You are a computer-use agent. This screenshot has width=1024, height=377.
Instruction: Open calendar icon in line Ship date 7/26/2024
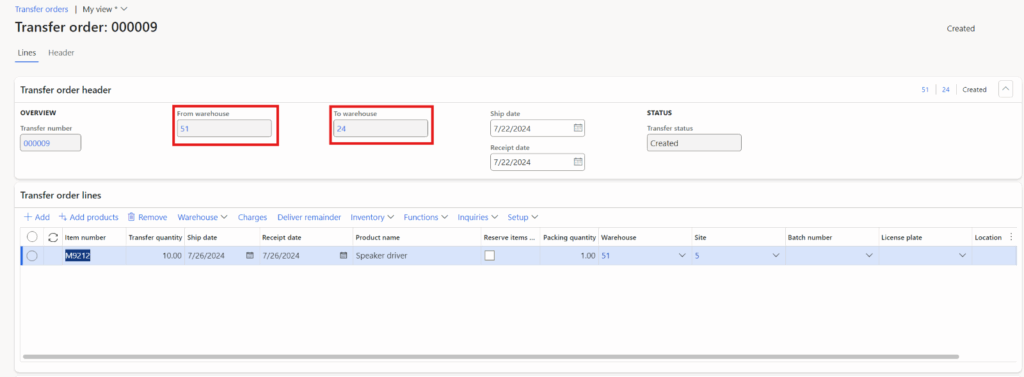(x=249, y=255)
